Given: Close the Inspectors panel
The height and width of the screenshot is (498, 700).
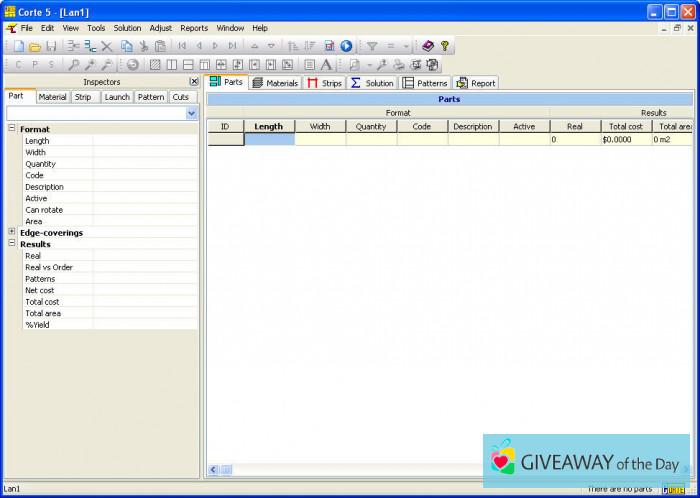Looking at the screenshot, I should click(194, 82).
